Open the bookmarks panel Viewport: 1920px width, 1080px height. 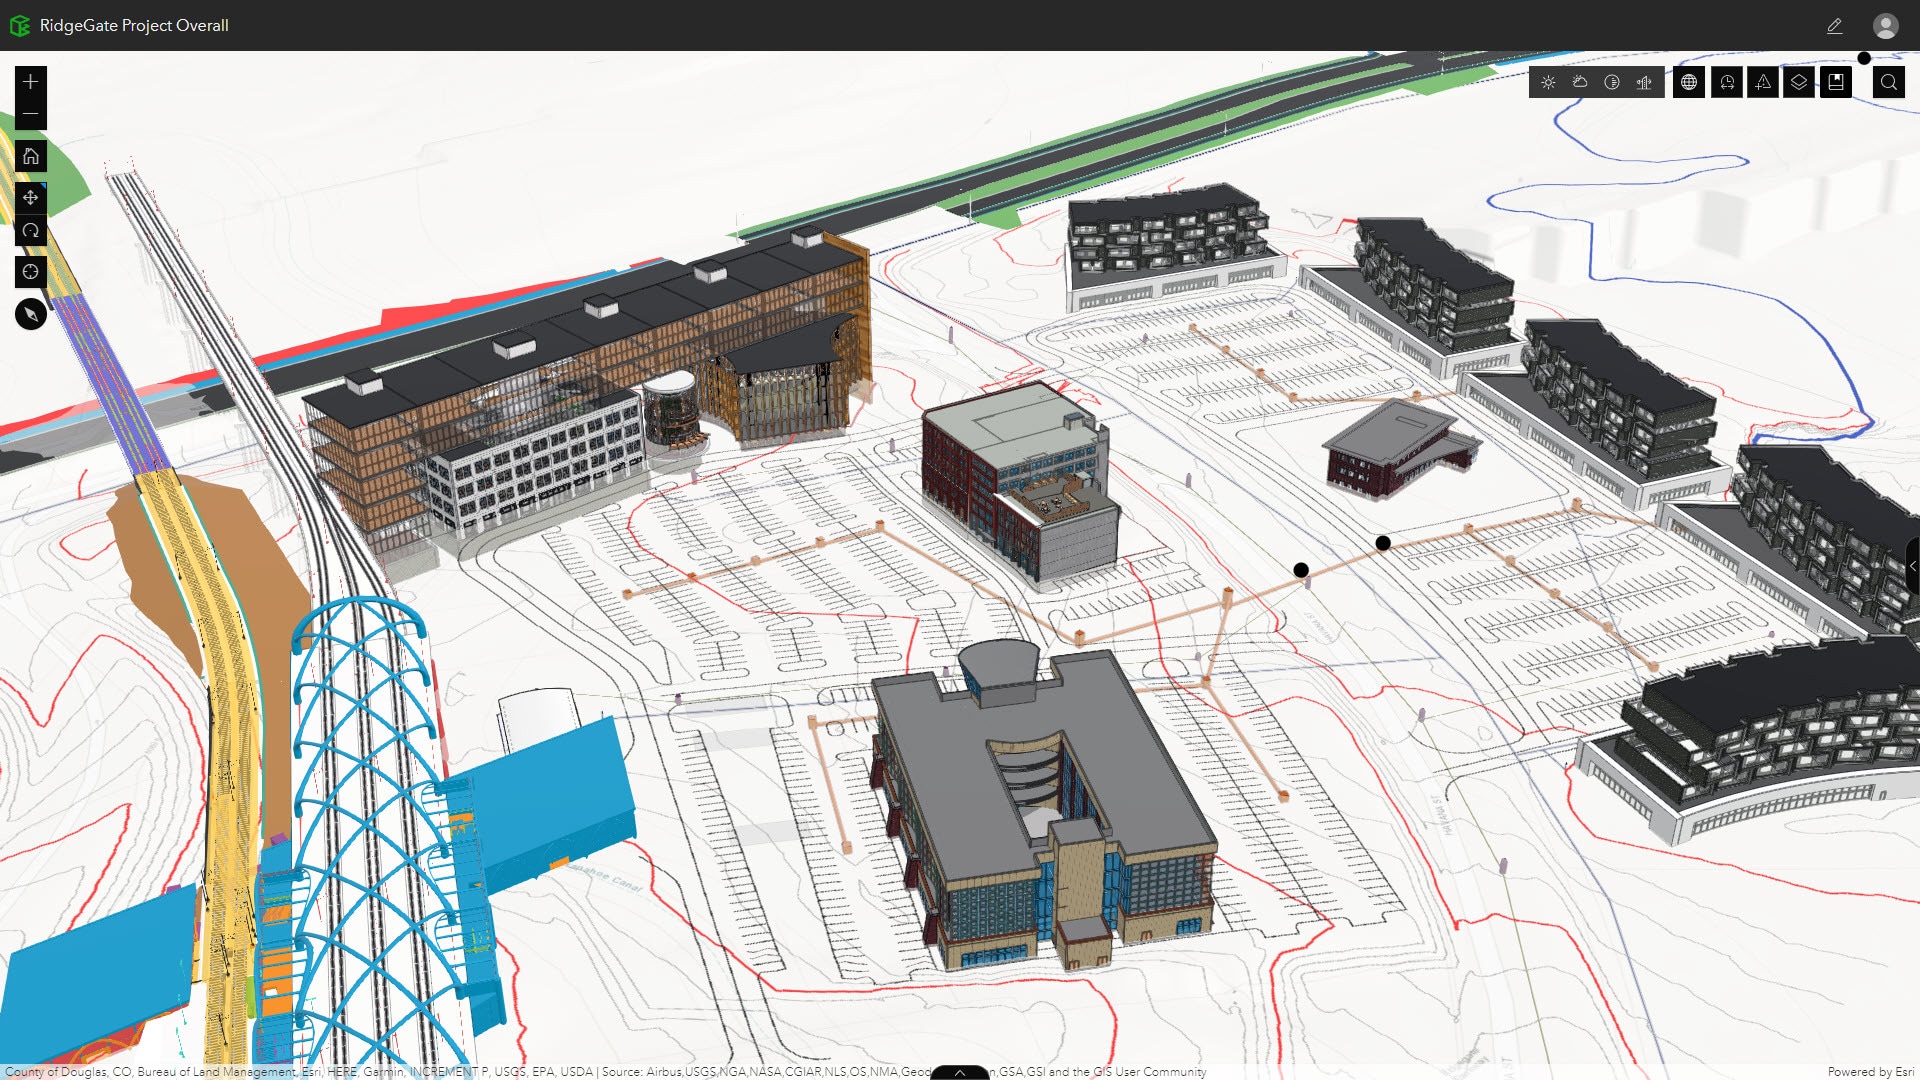[x=1836, y=82]
